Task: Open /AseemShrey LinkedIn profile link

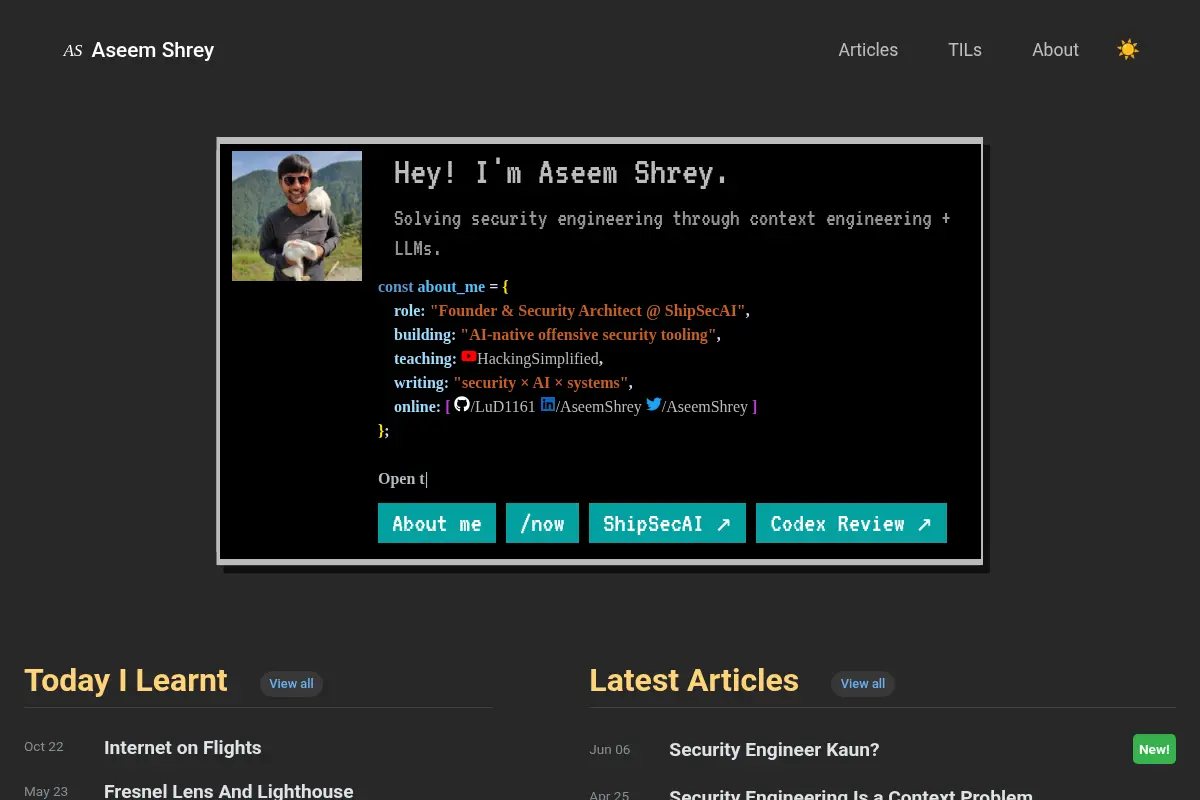Action: click(599, 406)
